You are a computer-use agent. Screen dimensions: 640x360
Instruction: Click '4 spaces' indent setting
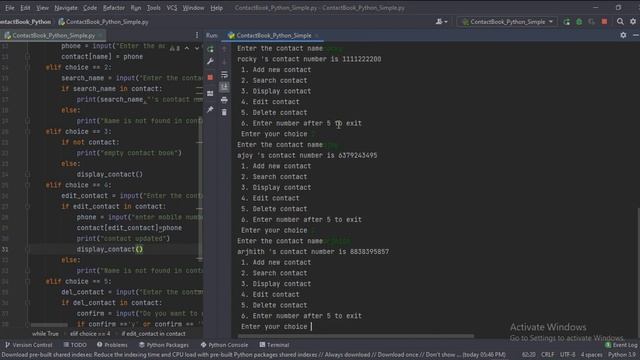[591, 355]
